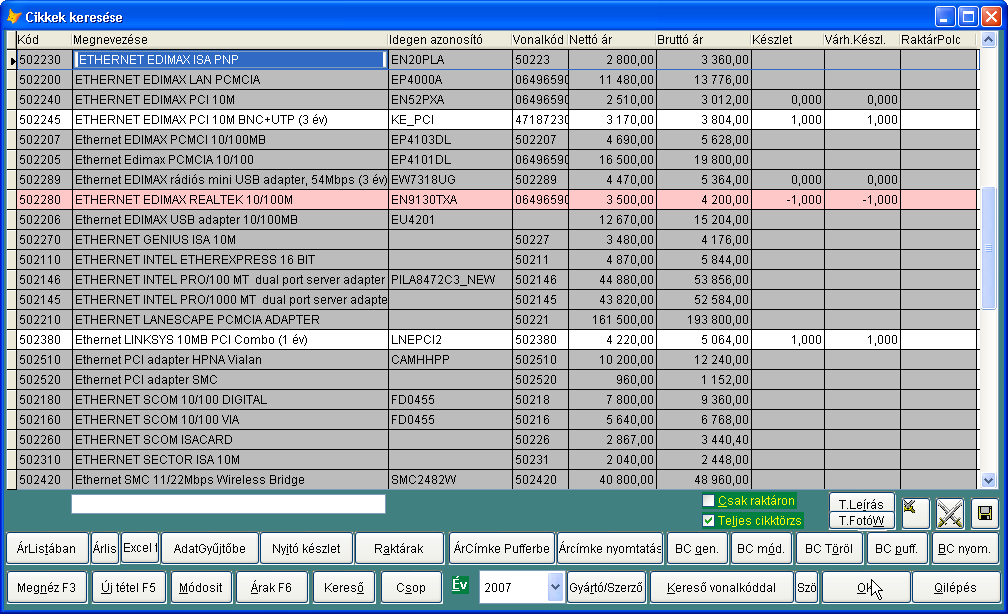Click the Kereső vonalkóddal button
This screenshot has width=1008, height=614.
pyautogui.click(x=721, y=587)
